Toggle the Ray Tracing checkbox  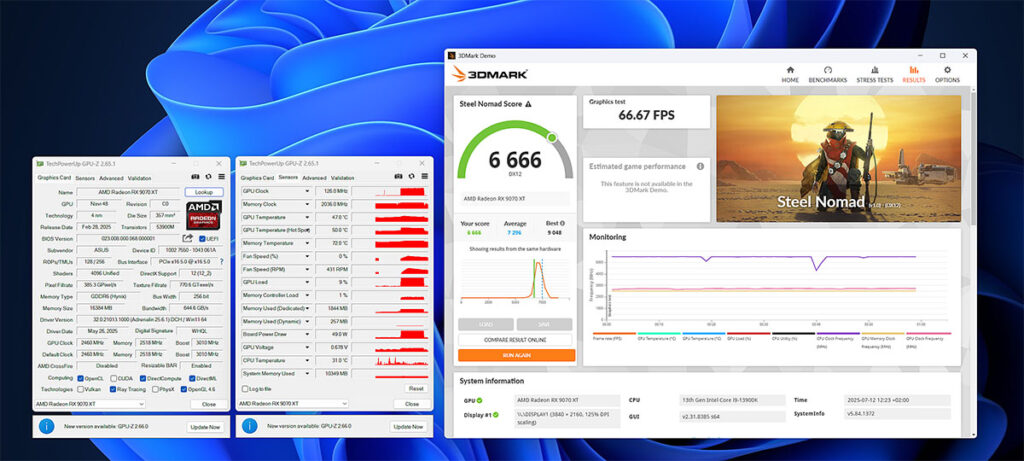click(114, 389)
